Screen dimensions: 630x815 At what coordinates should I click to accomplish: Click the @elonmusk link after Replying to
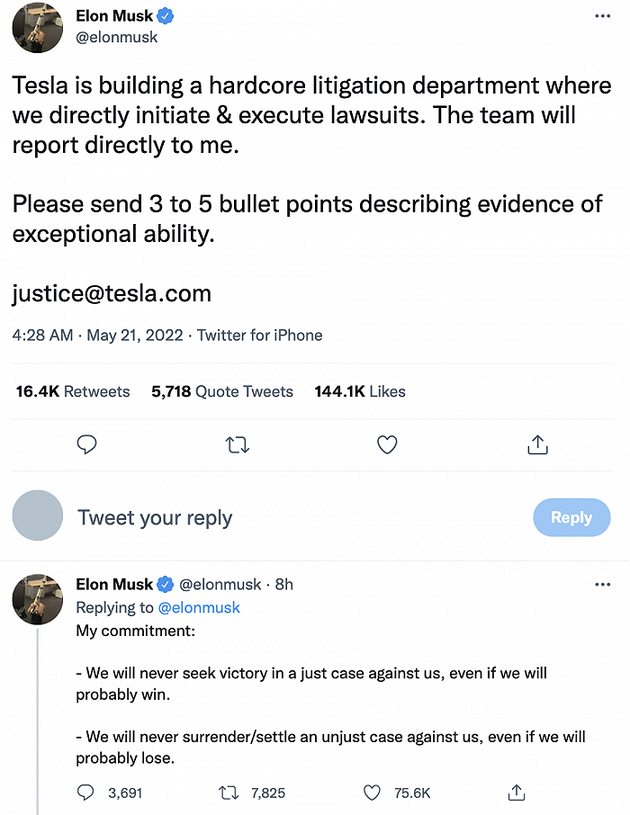199,607
